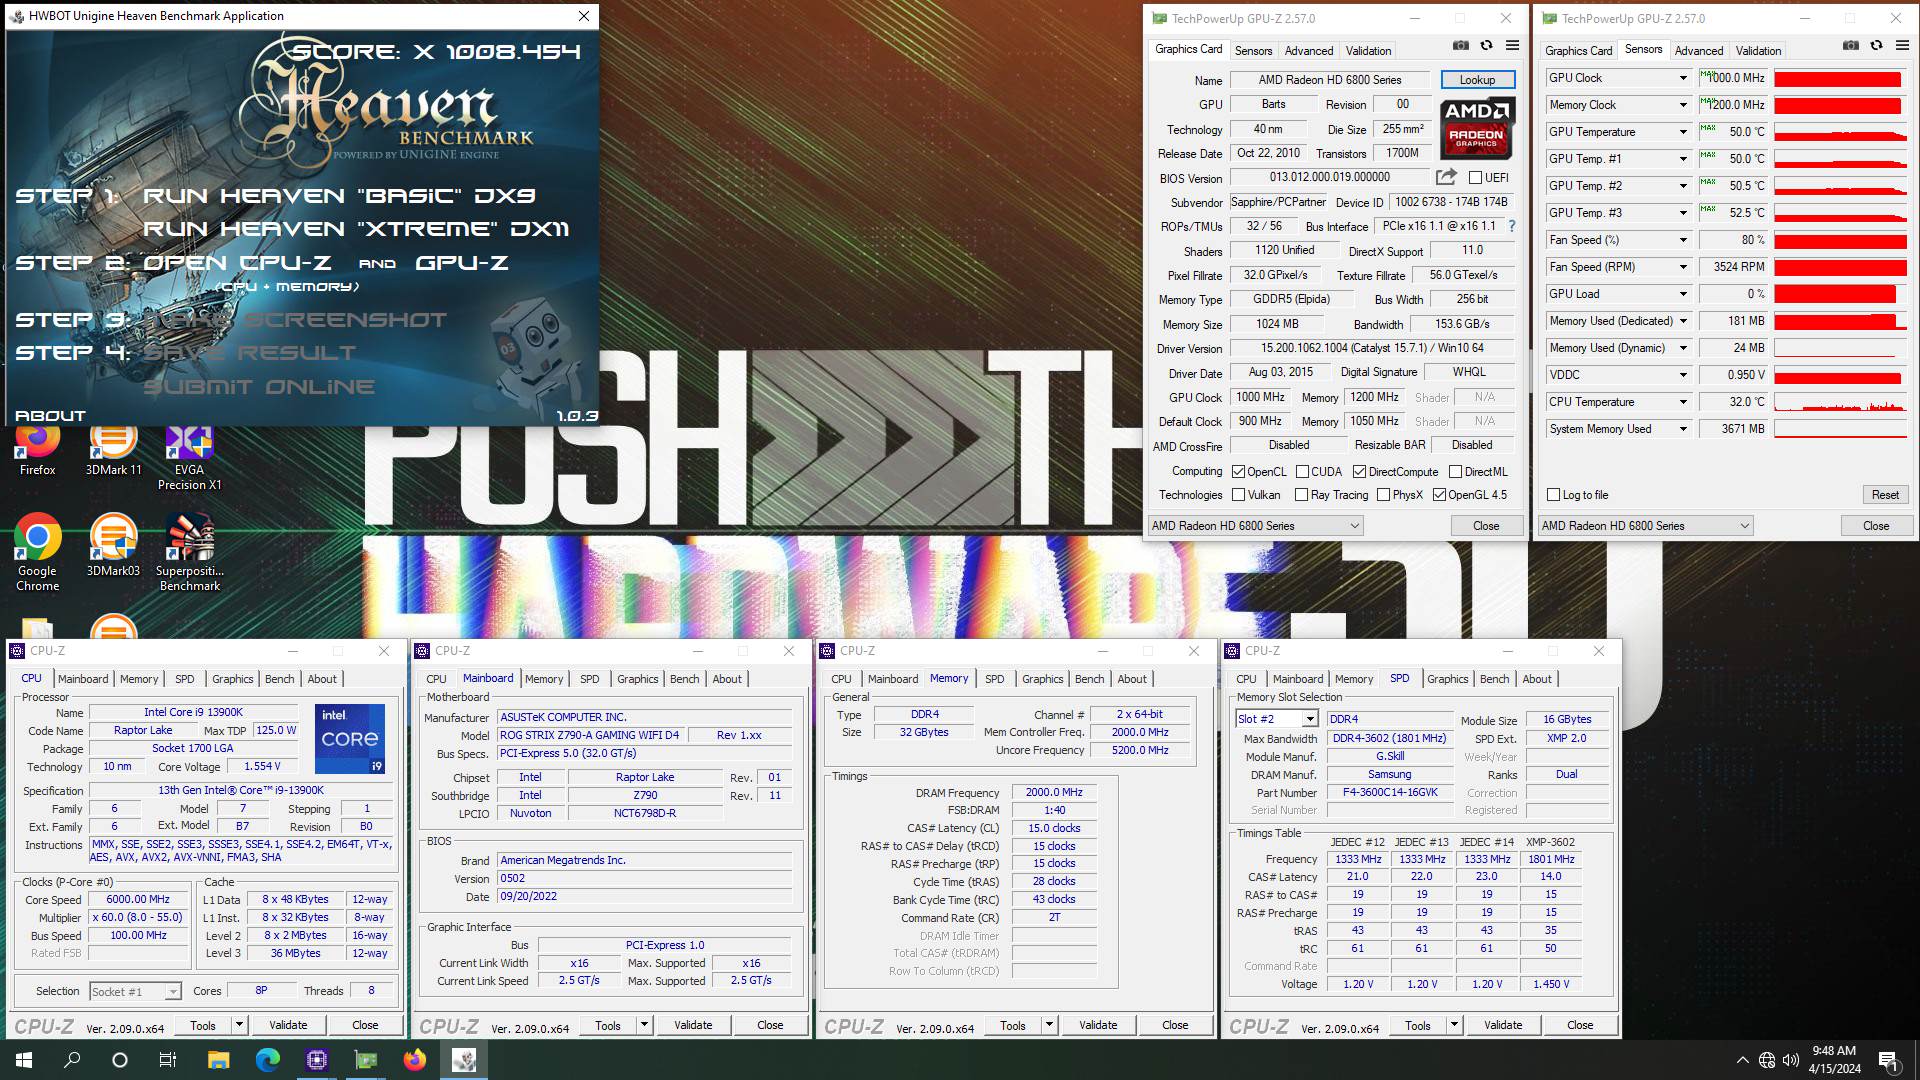Click the Firefox taskbar icon

(415, 1060)
